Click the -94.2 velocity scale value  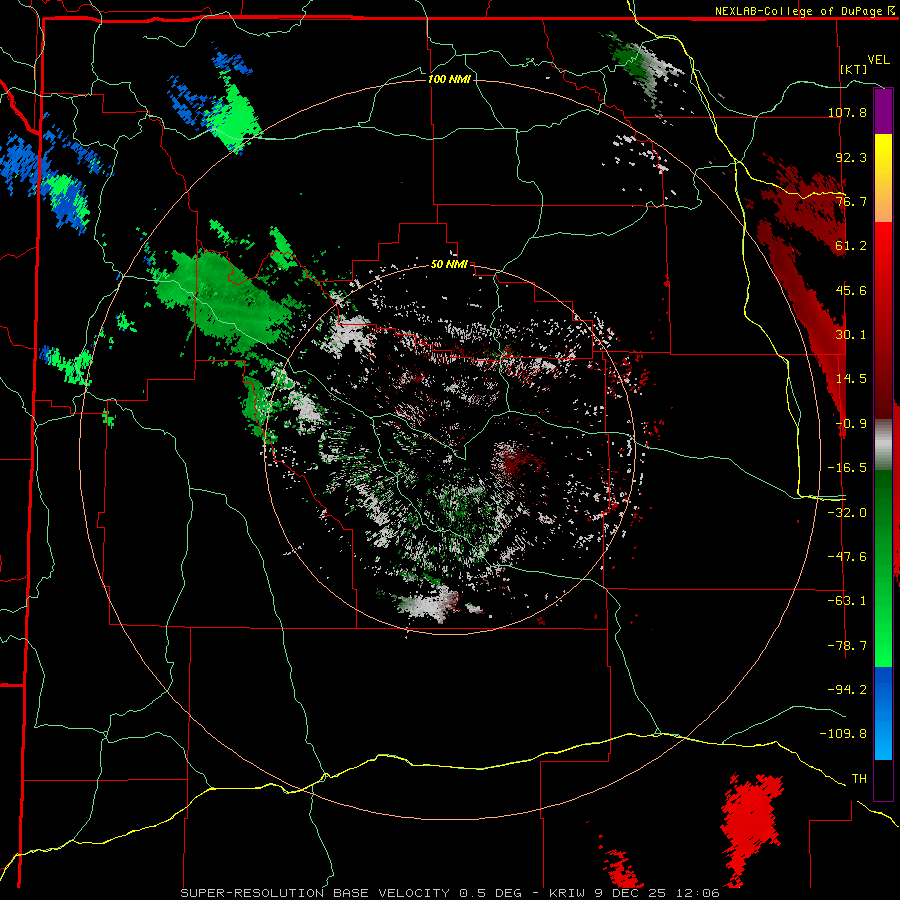click(x=847, y=690)
